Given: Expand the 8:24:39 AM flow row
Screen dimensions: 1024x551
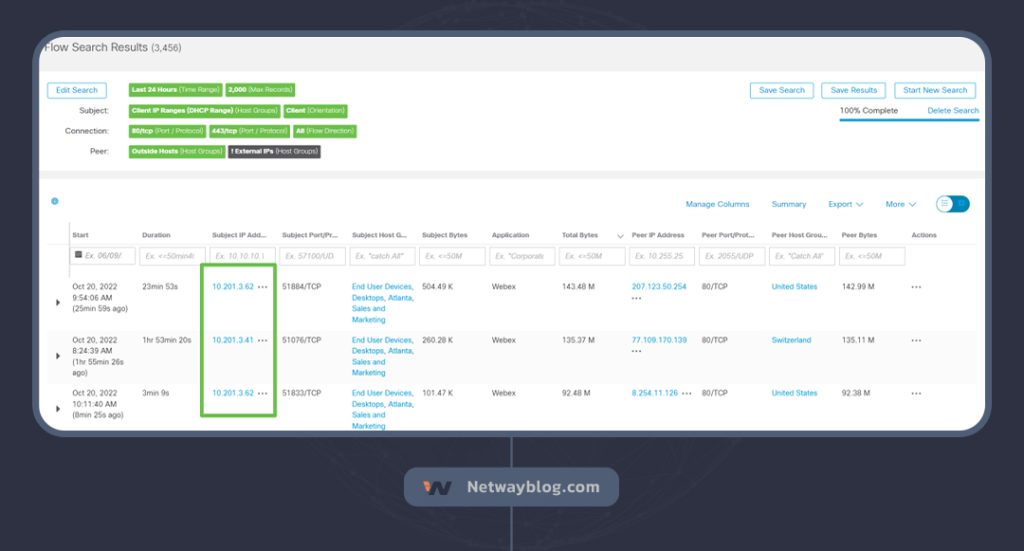Looking at the screenshot, I should (x=57, y=355).
